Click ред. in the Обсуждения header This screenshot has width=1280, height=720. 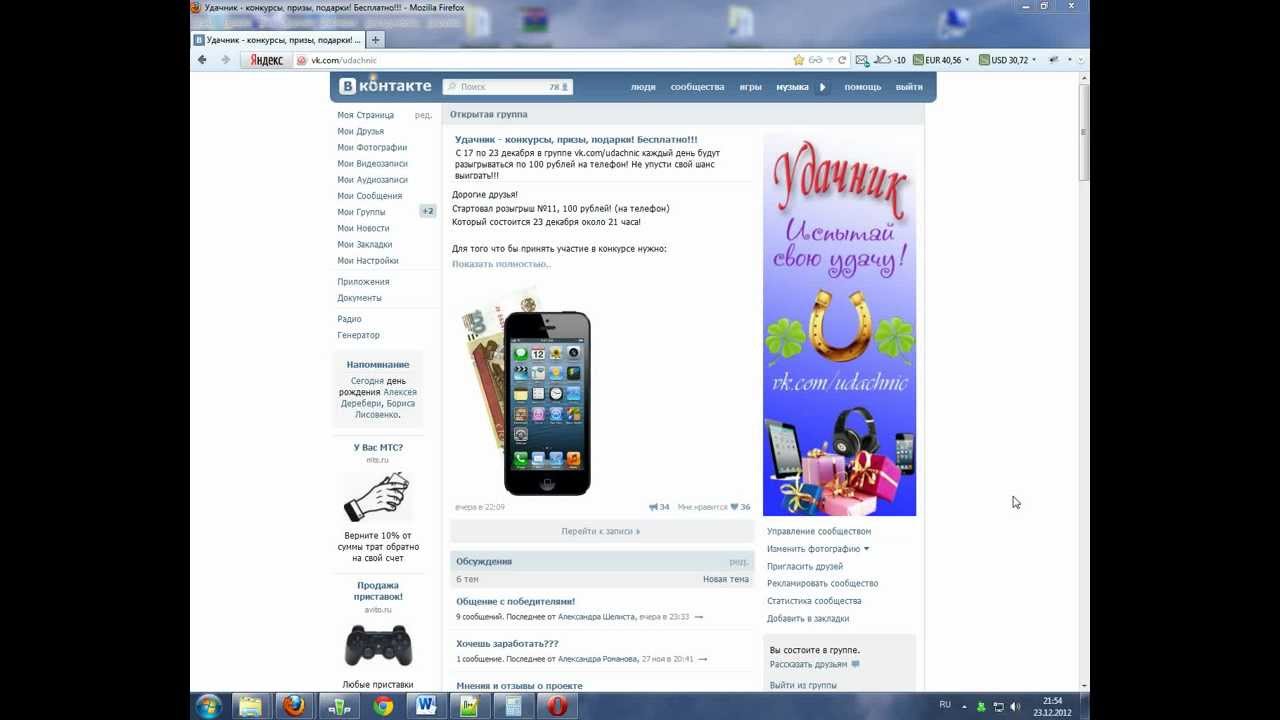[x=738, y=561]
